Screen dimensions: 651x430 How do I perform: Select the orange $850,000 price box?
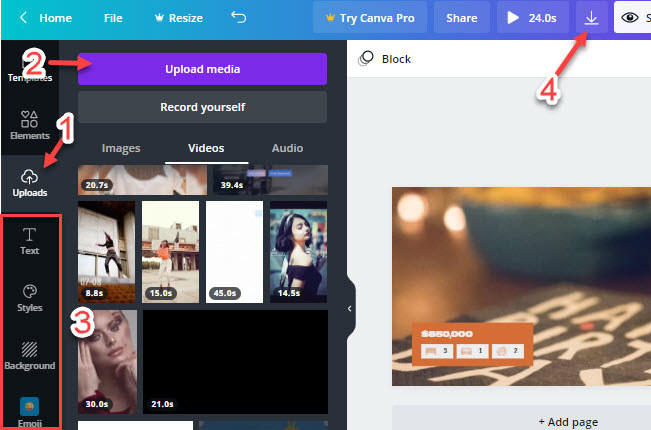coord(472,344)
